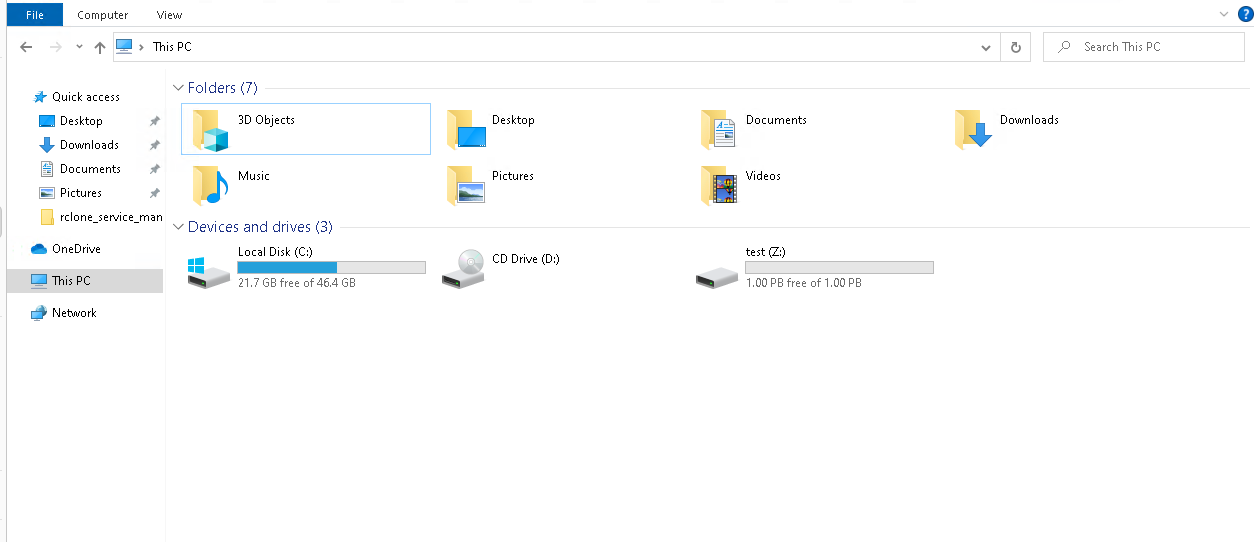Click the Quick access star icon
Image resolution: width=1254 pixels, height=542 pixels.
point(40,97)
